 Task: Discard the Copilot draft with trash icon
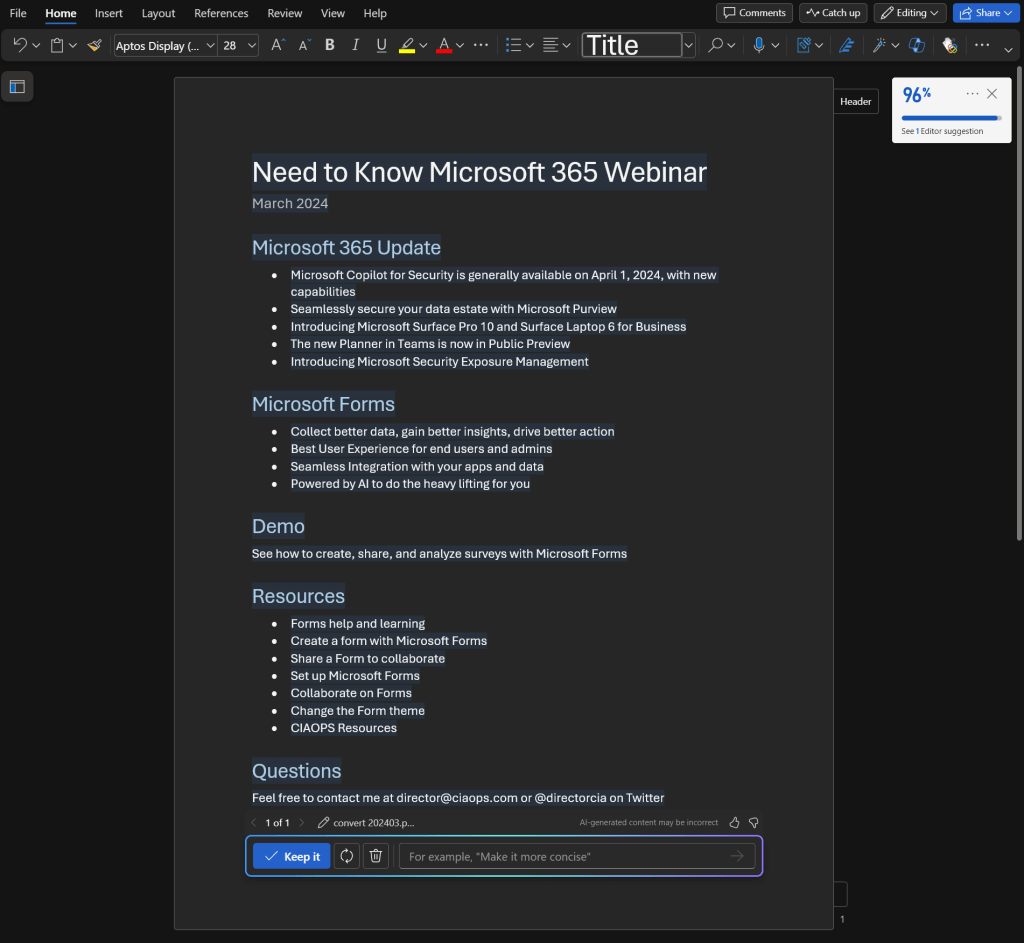(x=376, y=856)
